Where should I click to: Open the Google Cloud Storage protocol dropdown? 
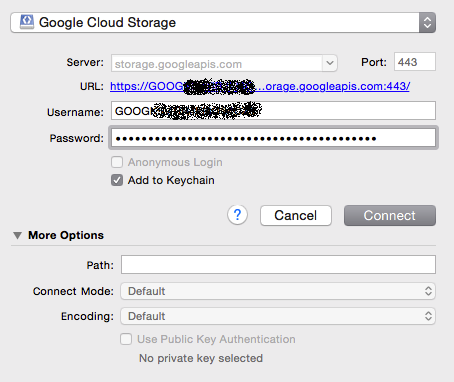click(223, 23)
